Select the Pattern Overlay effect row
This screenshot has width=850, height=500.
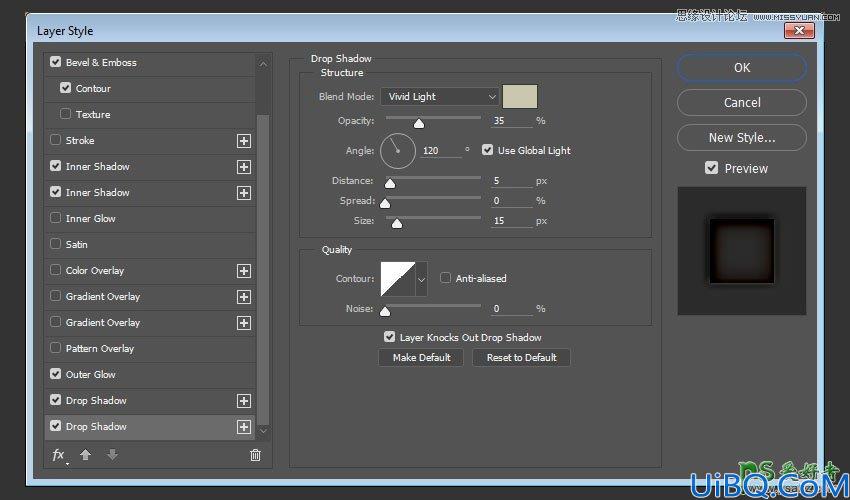(x=150, y=349)
